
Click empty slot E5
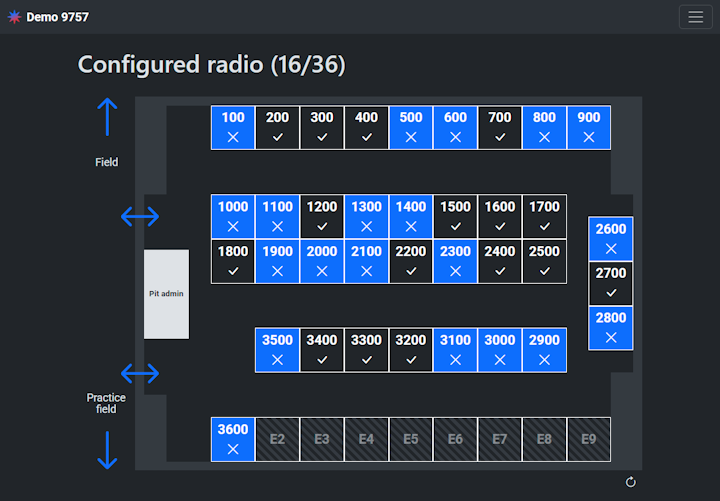[411, 439]
